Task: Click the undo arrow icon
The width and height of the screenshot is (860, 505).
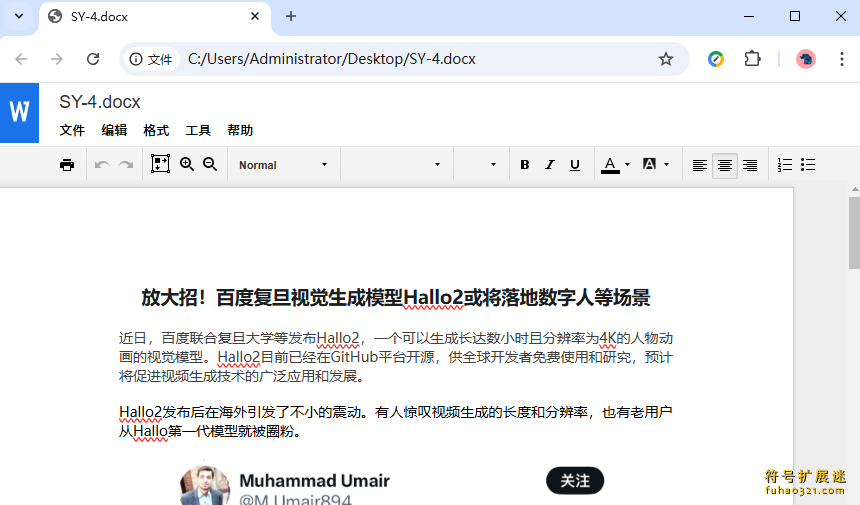Action: click(x=102, y=165)
